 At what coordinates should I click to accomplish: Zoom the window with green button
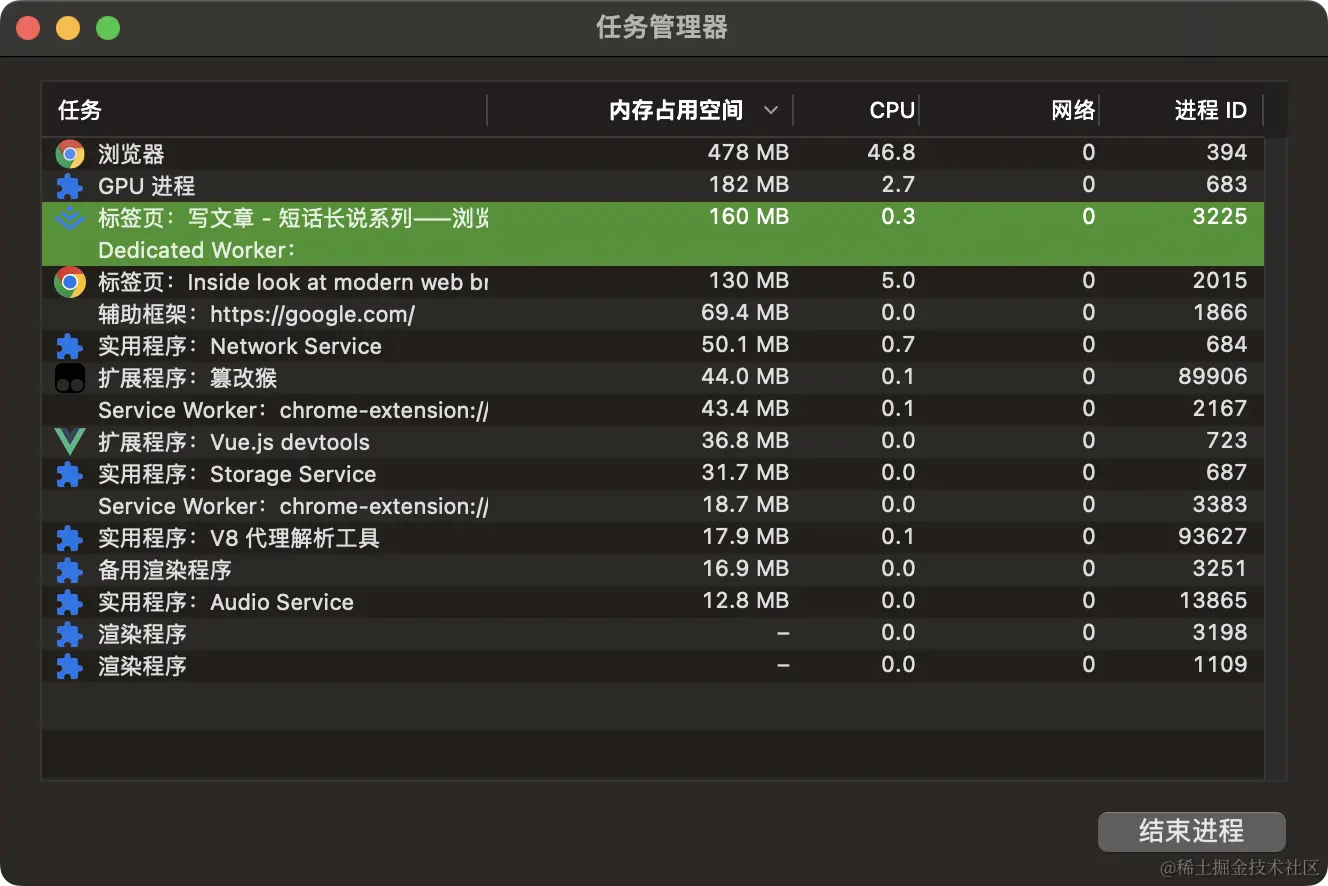tap(108, 28)
